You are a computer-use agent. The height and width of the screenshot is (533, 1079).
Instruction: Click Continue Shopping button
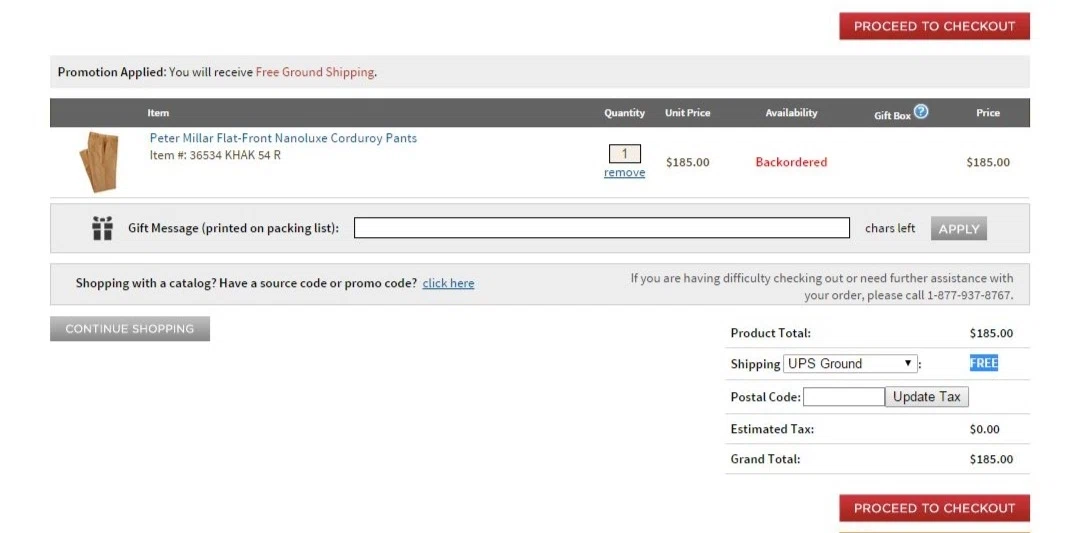[130, 329]
